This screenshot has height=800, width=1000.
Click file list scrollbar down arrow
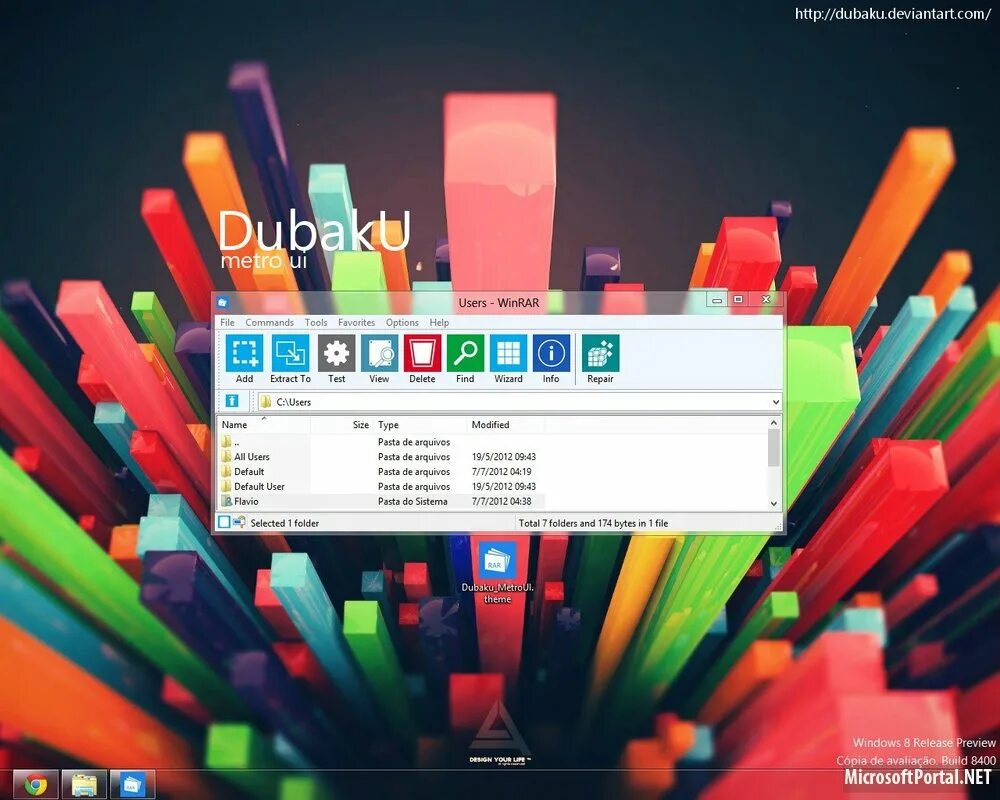click(774, 503)
